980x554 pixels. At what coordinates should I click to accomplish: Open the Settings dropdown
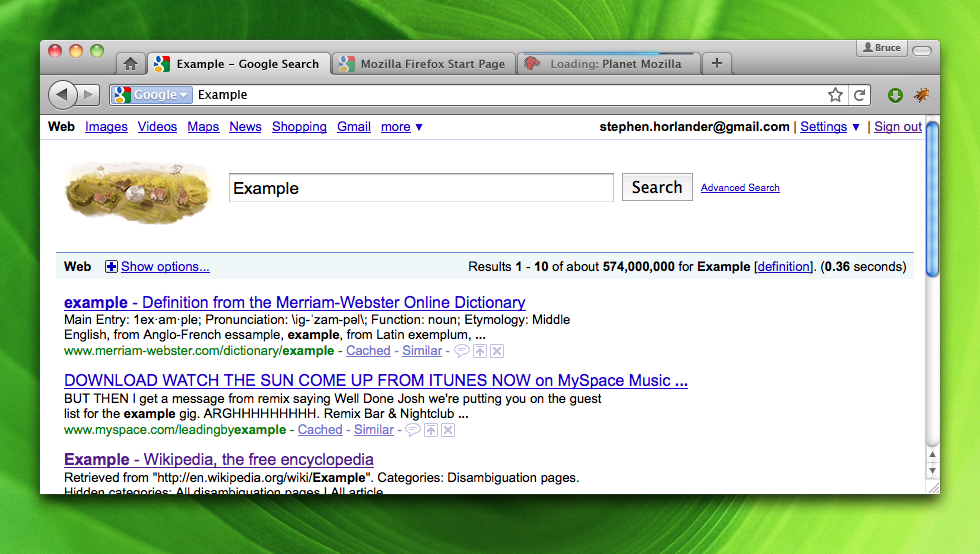point(830,127)
